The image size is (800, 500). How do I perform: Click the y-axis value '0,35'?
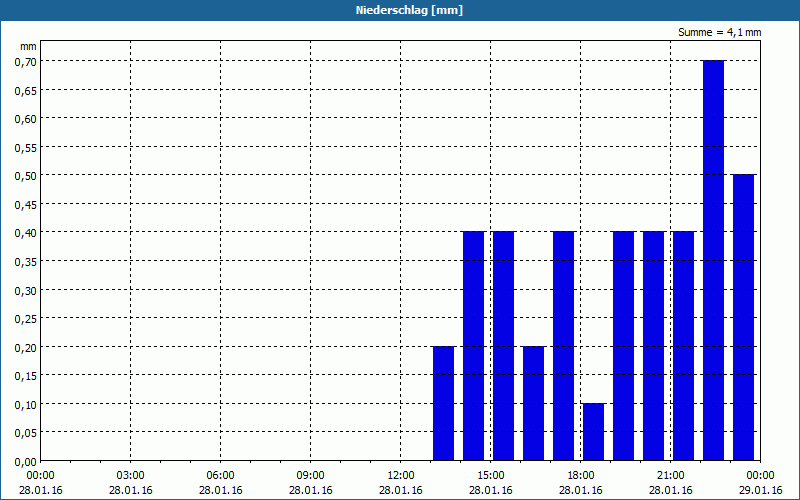coord(25,261)
